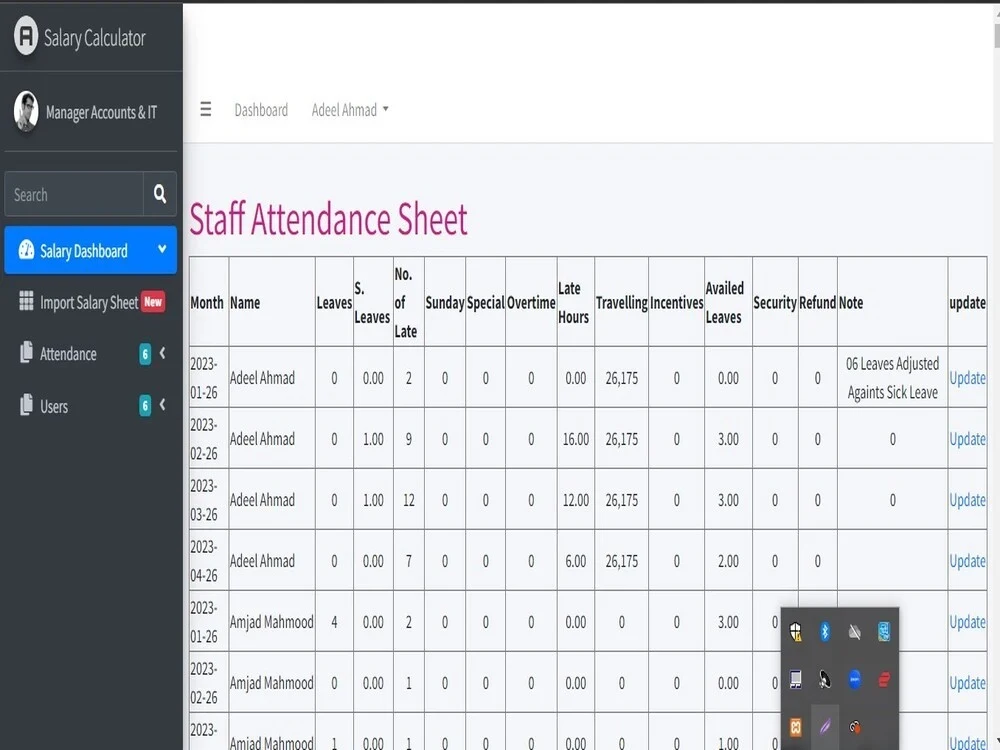Select the Dashboard menu item
Viewport: 1000px width, 750px height.
261,110
